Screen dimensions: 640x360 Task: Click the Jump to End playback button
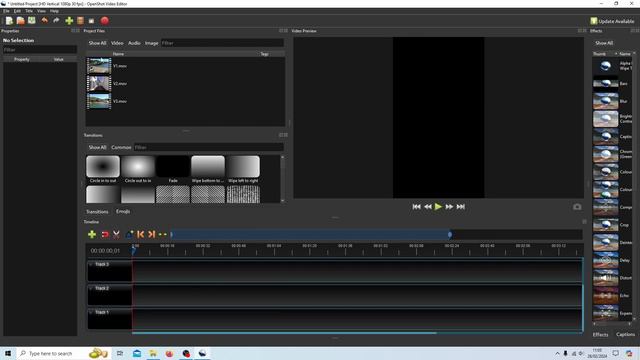(x=460, y=207)
